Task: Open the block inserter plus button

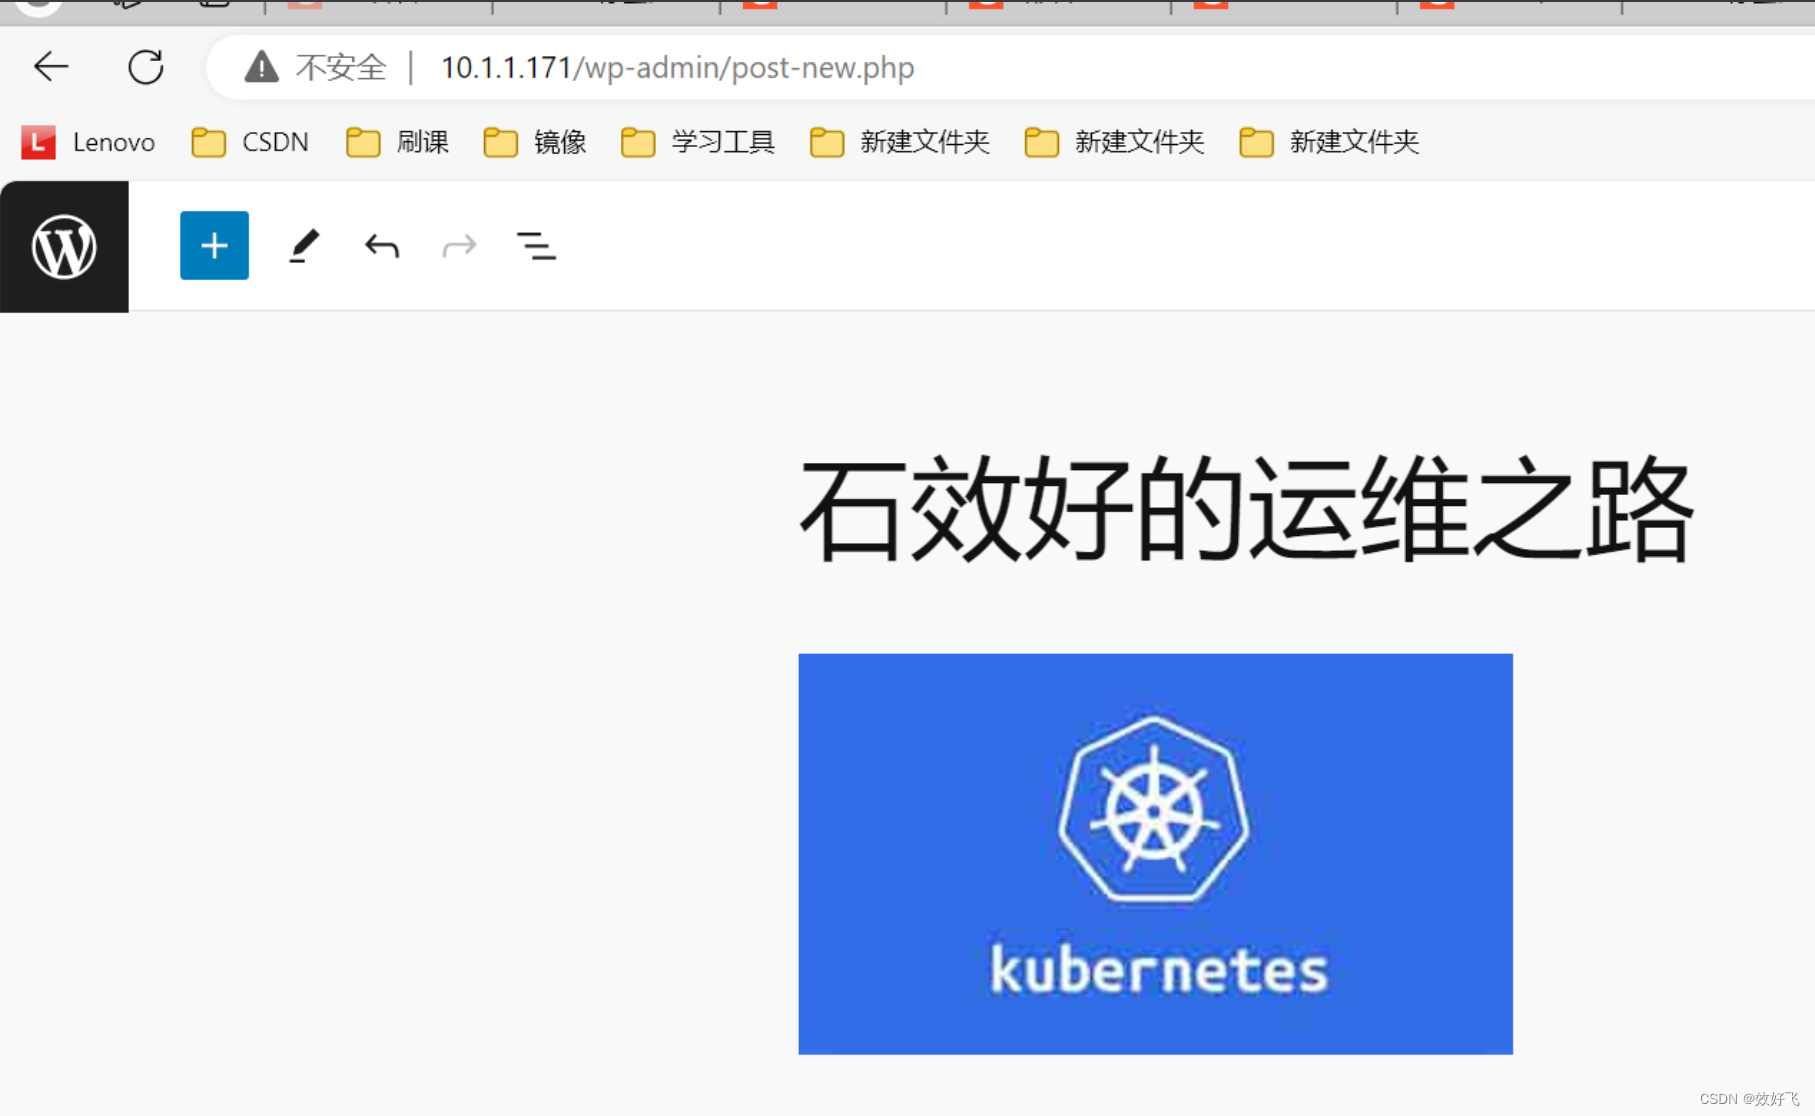Action: click(214, 245)
